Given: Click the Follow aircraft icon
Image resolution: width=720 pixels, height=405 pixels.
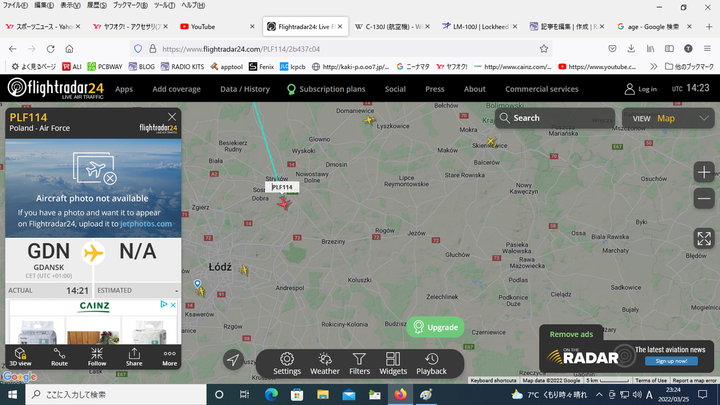Looking at the screenshot, I should click(x=97, y=356).
